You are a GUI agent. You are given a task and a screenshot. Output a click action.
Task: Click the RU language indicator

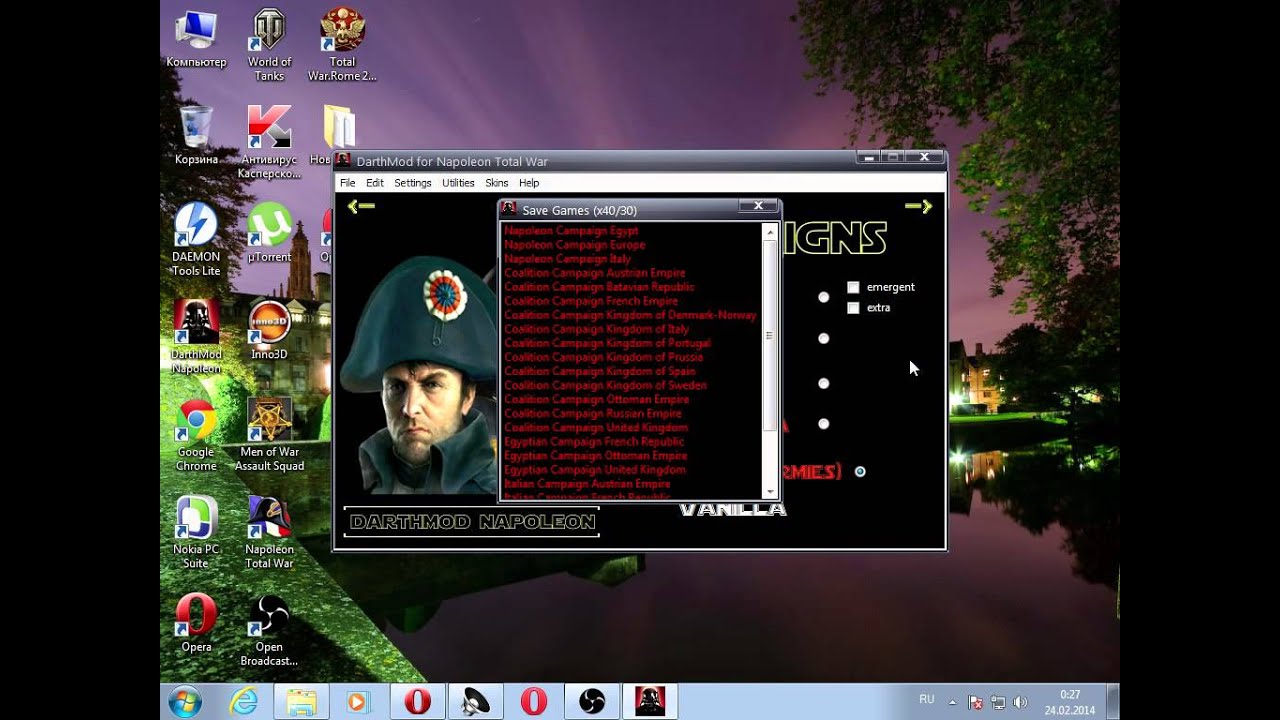click(927, 699)
